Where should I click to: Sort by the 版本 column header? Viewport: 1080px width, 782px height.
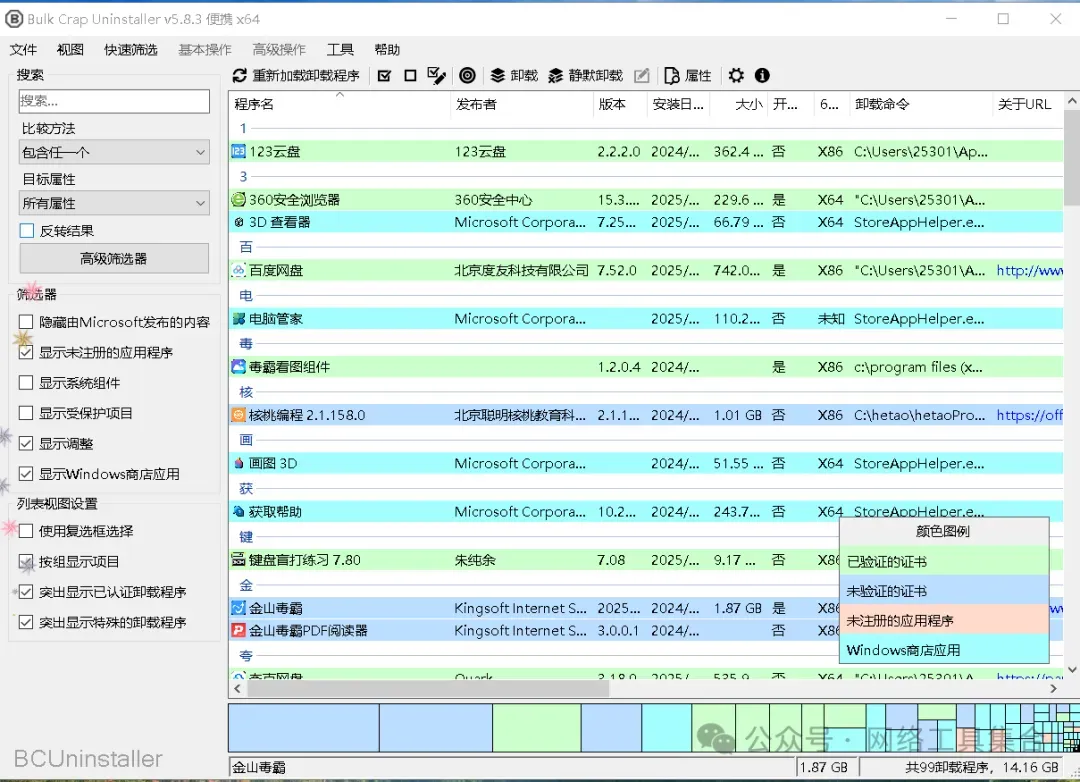click(x=620, y=104)
